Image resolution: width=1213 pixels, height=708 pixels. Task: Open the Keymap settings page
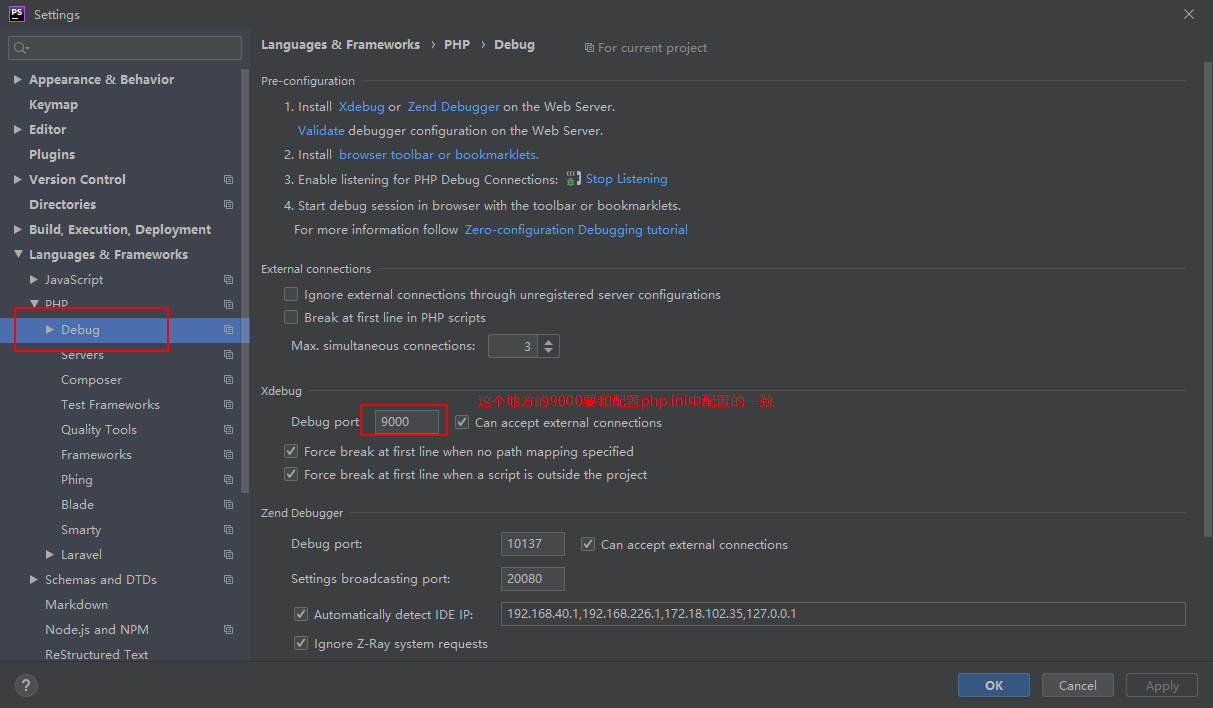click(x=53, y=105)
